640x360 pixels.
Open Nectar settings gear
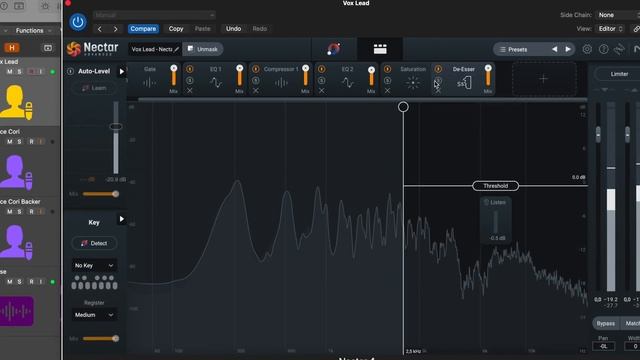(587, 49)
